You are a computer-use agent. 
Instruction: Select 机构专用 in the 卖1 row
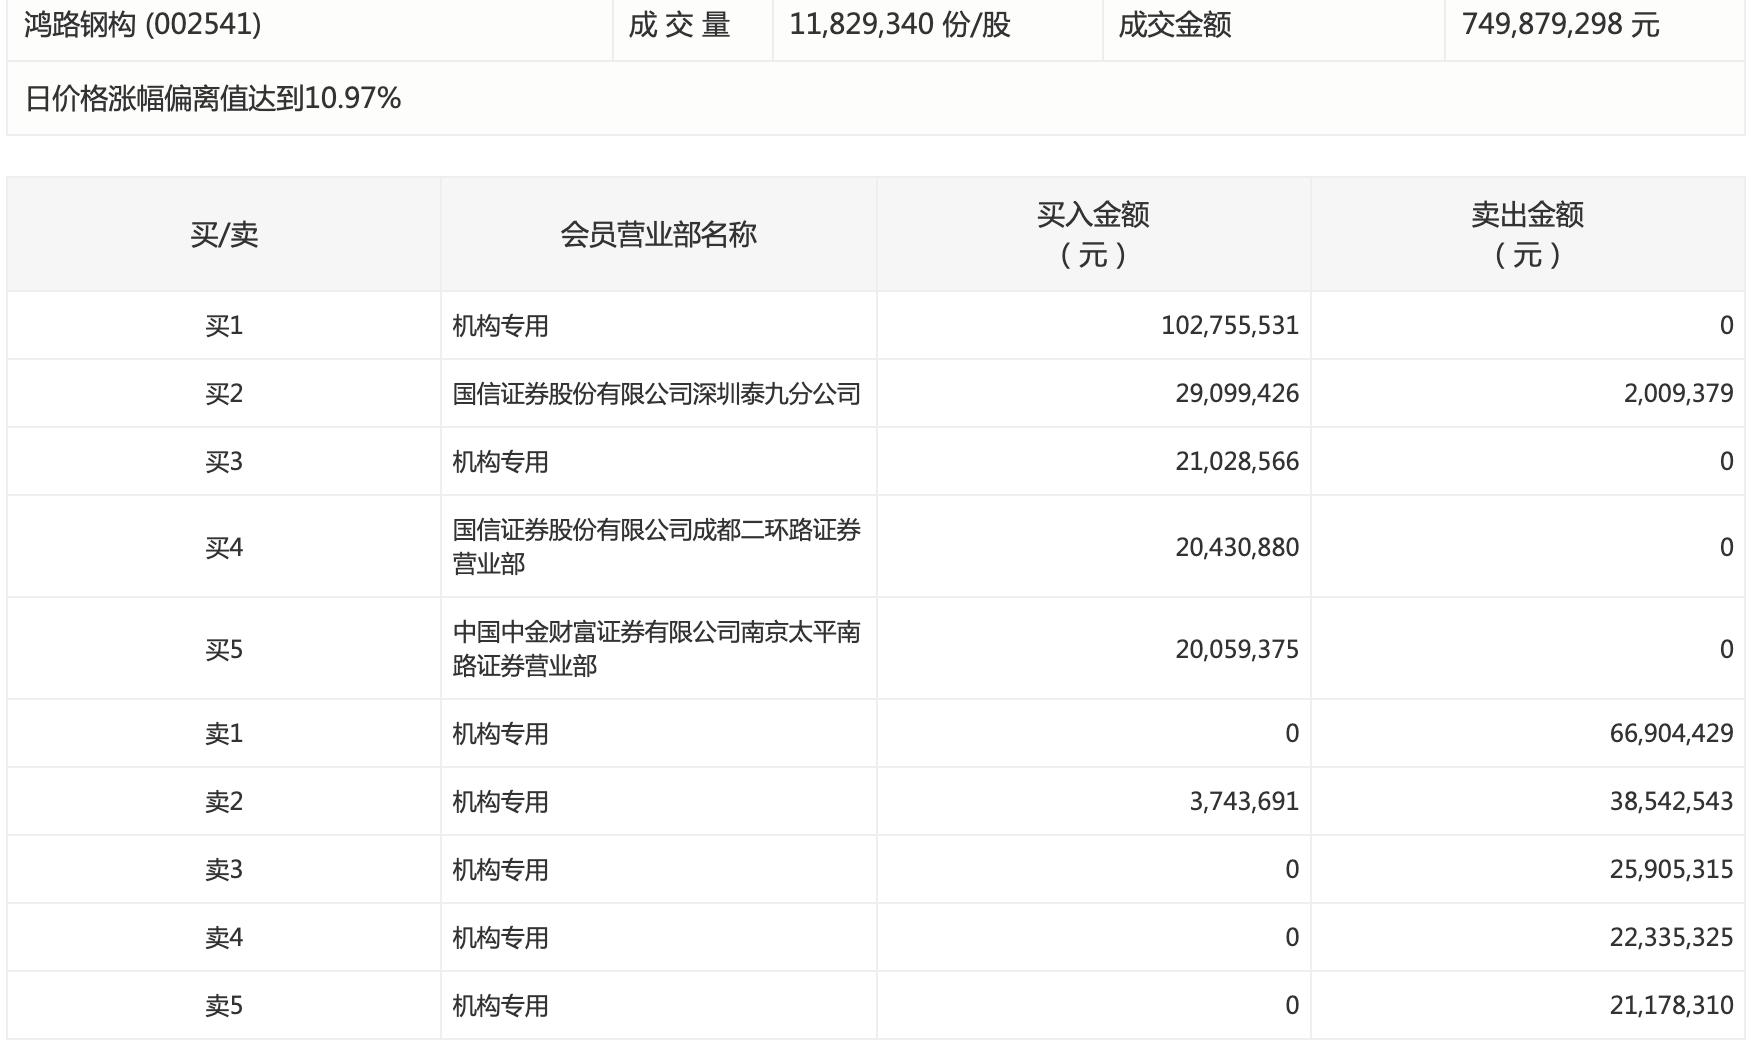(500, 734)
